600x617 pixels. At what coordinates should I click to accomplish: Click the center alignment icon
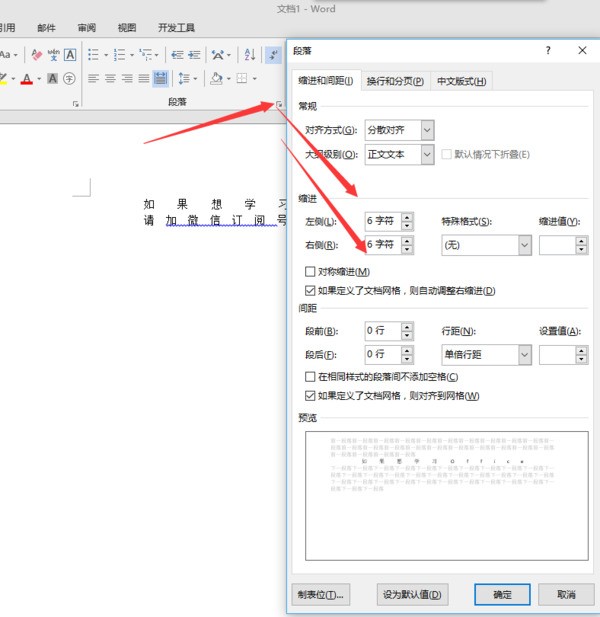tap(110, 78)
